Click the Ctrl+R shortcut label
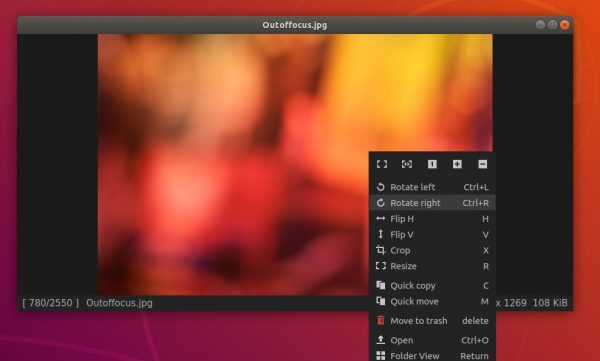This screenshot has height=361, width=600. point(475,203)
